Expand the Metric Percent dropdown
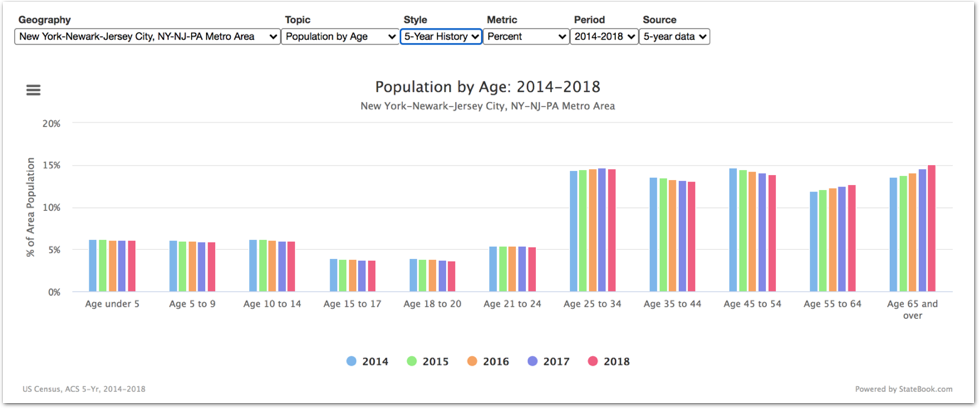979x409 pixels. (x=527, y=37)
